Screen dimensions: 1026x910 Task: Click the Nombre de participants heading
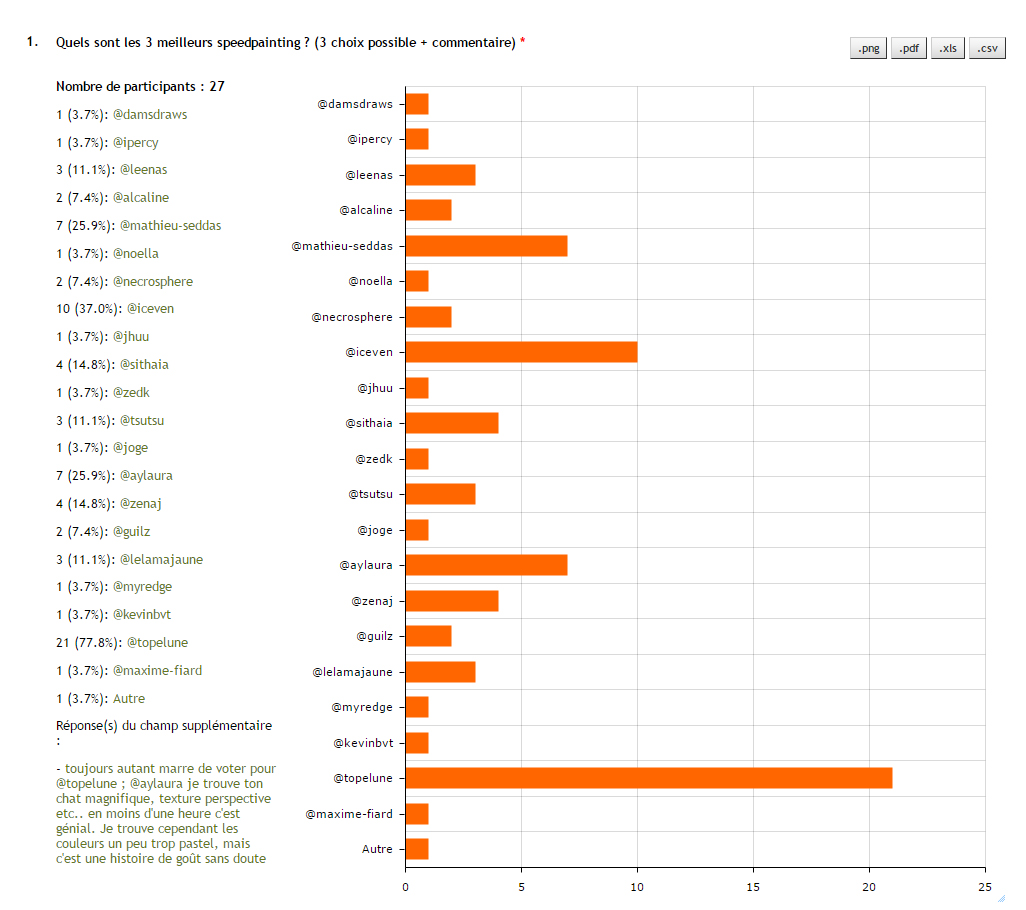(140, 87)
